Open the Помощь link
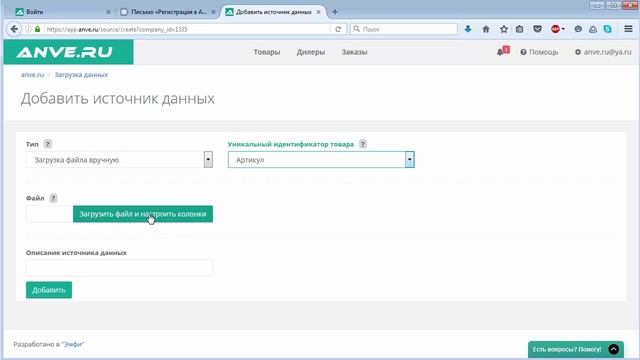 [x=539, y=52]
